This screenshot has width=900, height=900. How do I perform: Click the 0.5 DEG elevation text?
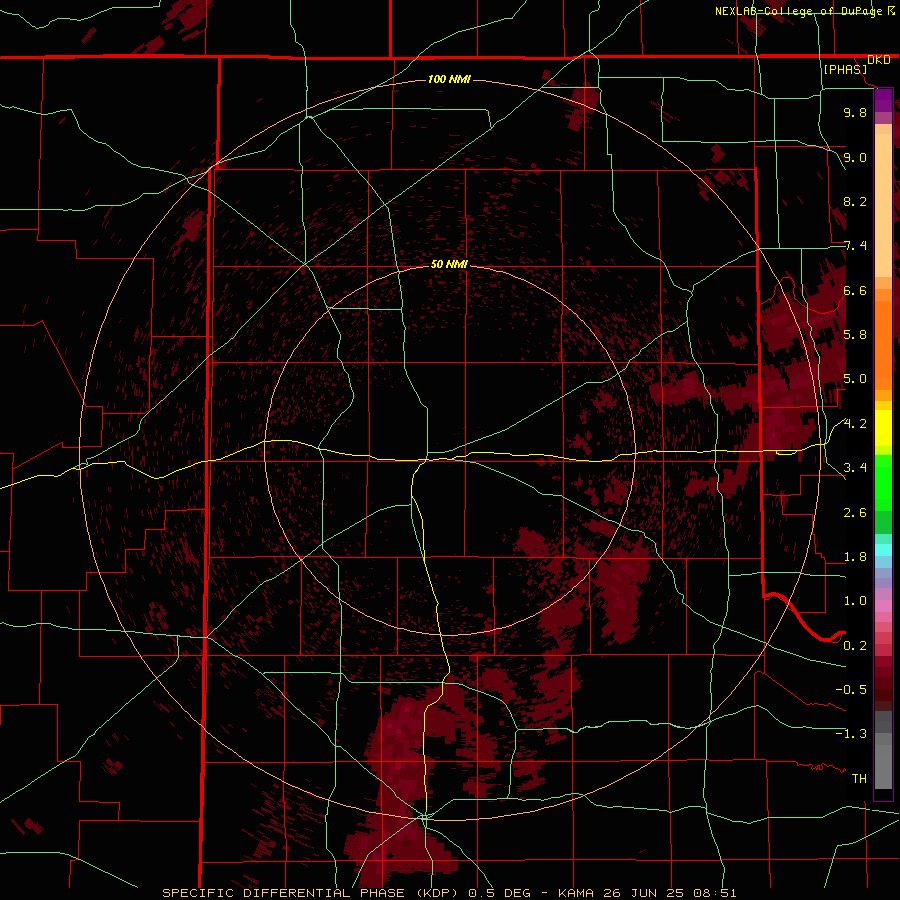click(498, 893)
